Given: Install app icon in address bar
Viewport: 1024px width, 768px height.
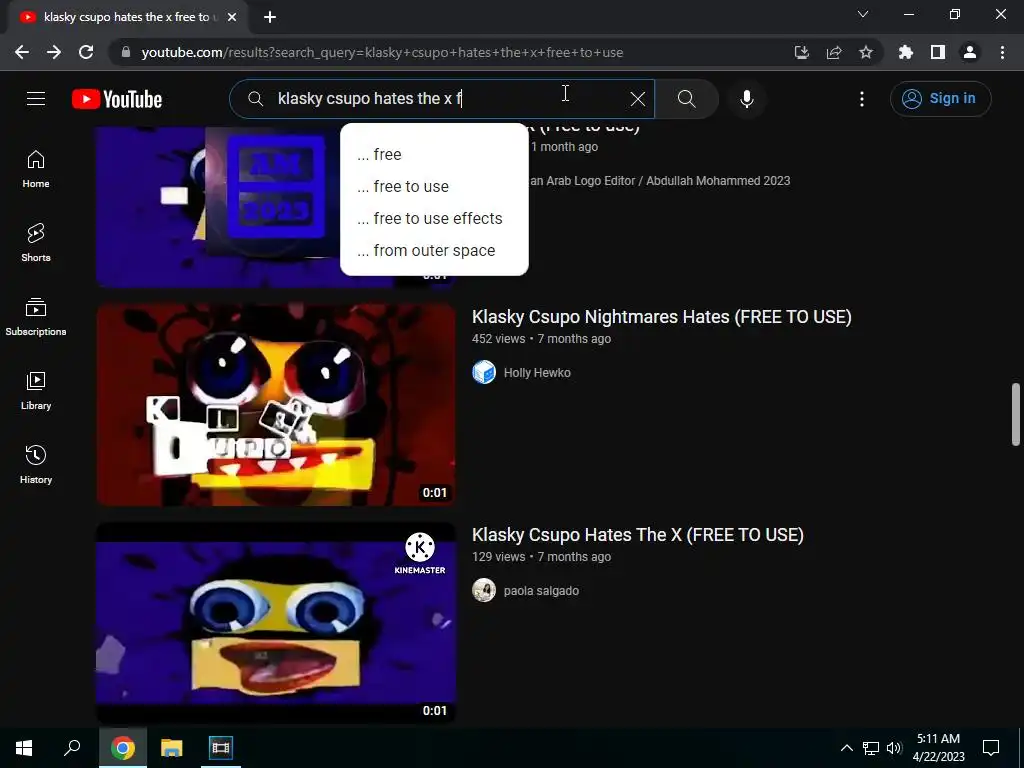Looking at the screenshot, I should [x=801, y=52].
